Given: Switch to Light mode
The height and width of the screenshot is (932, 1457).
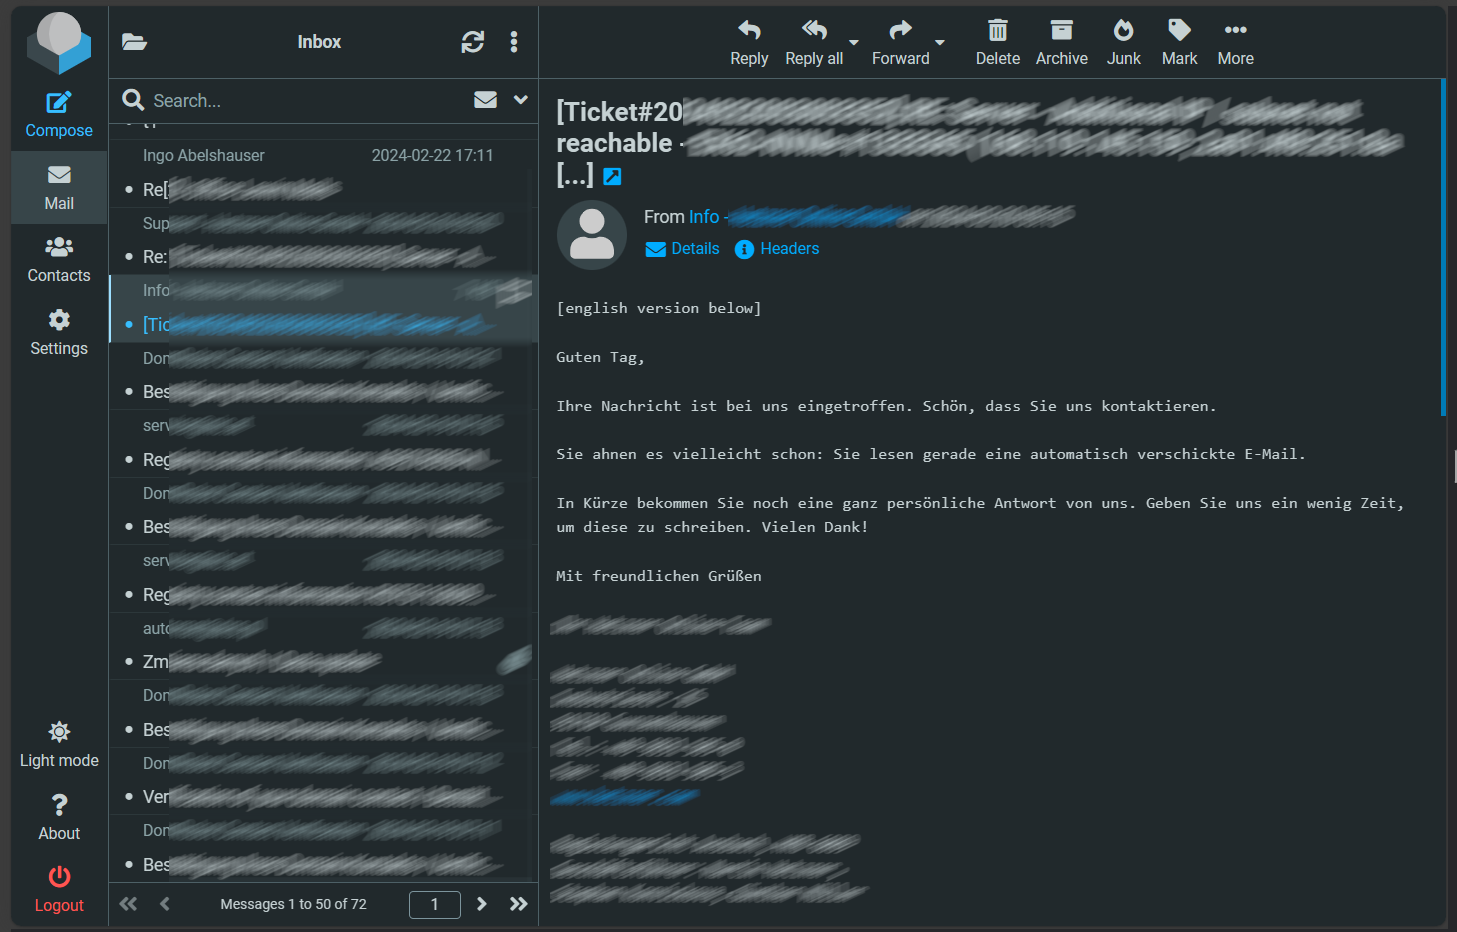Looking at the screenshot, I should pyautogui.click(x=59, y=745).
